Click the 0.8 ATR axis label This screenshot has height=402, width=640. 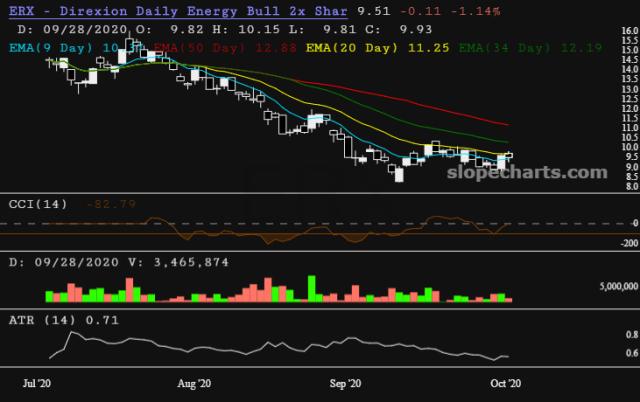(x=631, y=334)
